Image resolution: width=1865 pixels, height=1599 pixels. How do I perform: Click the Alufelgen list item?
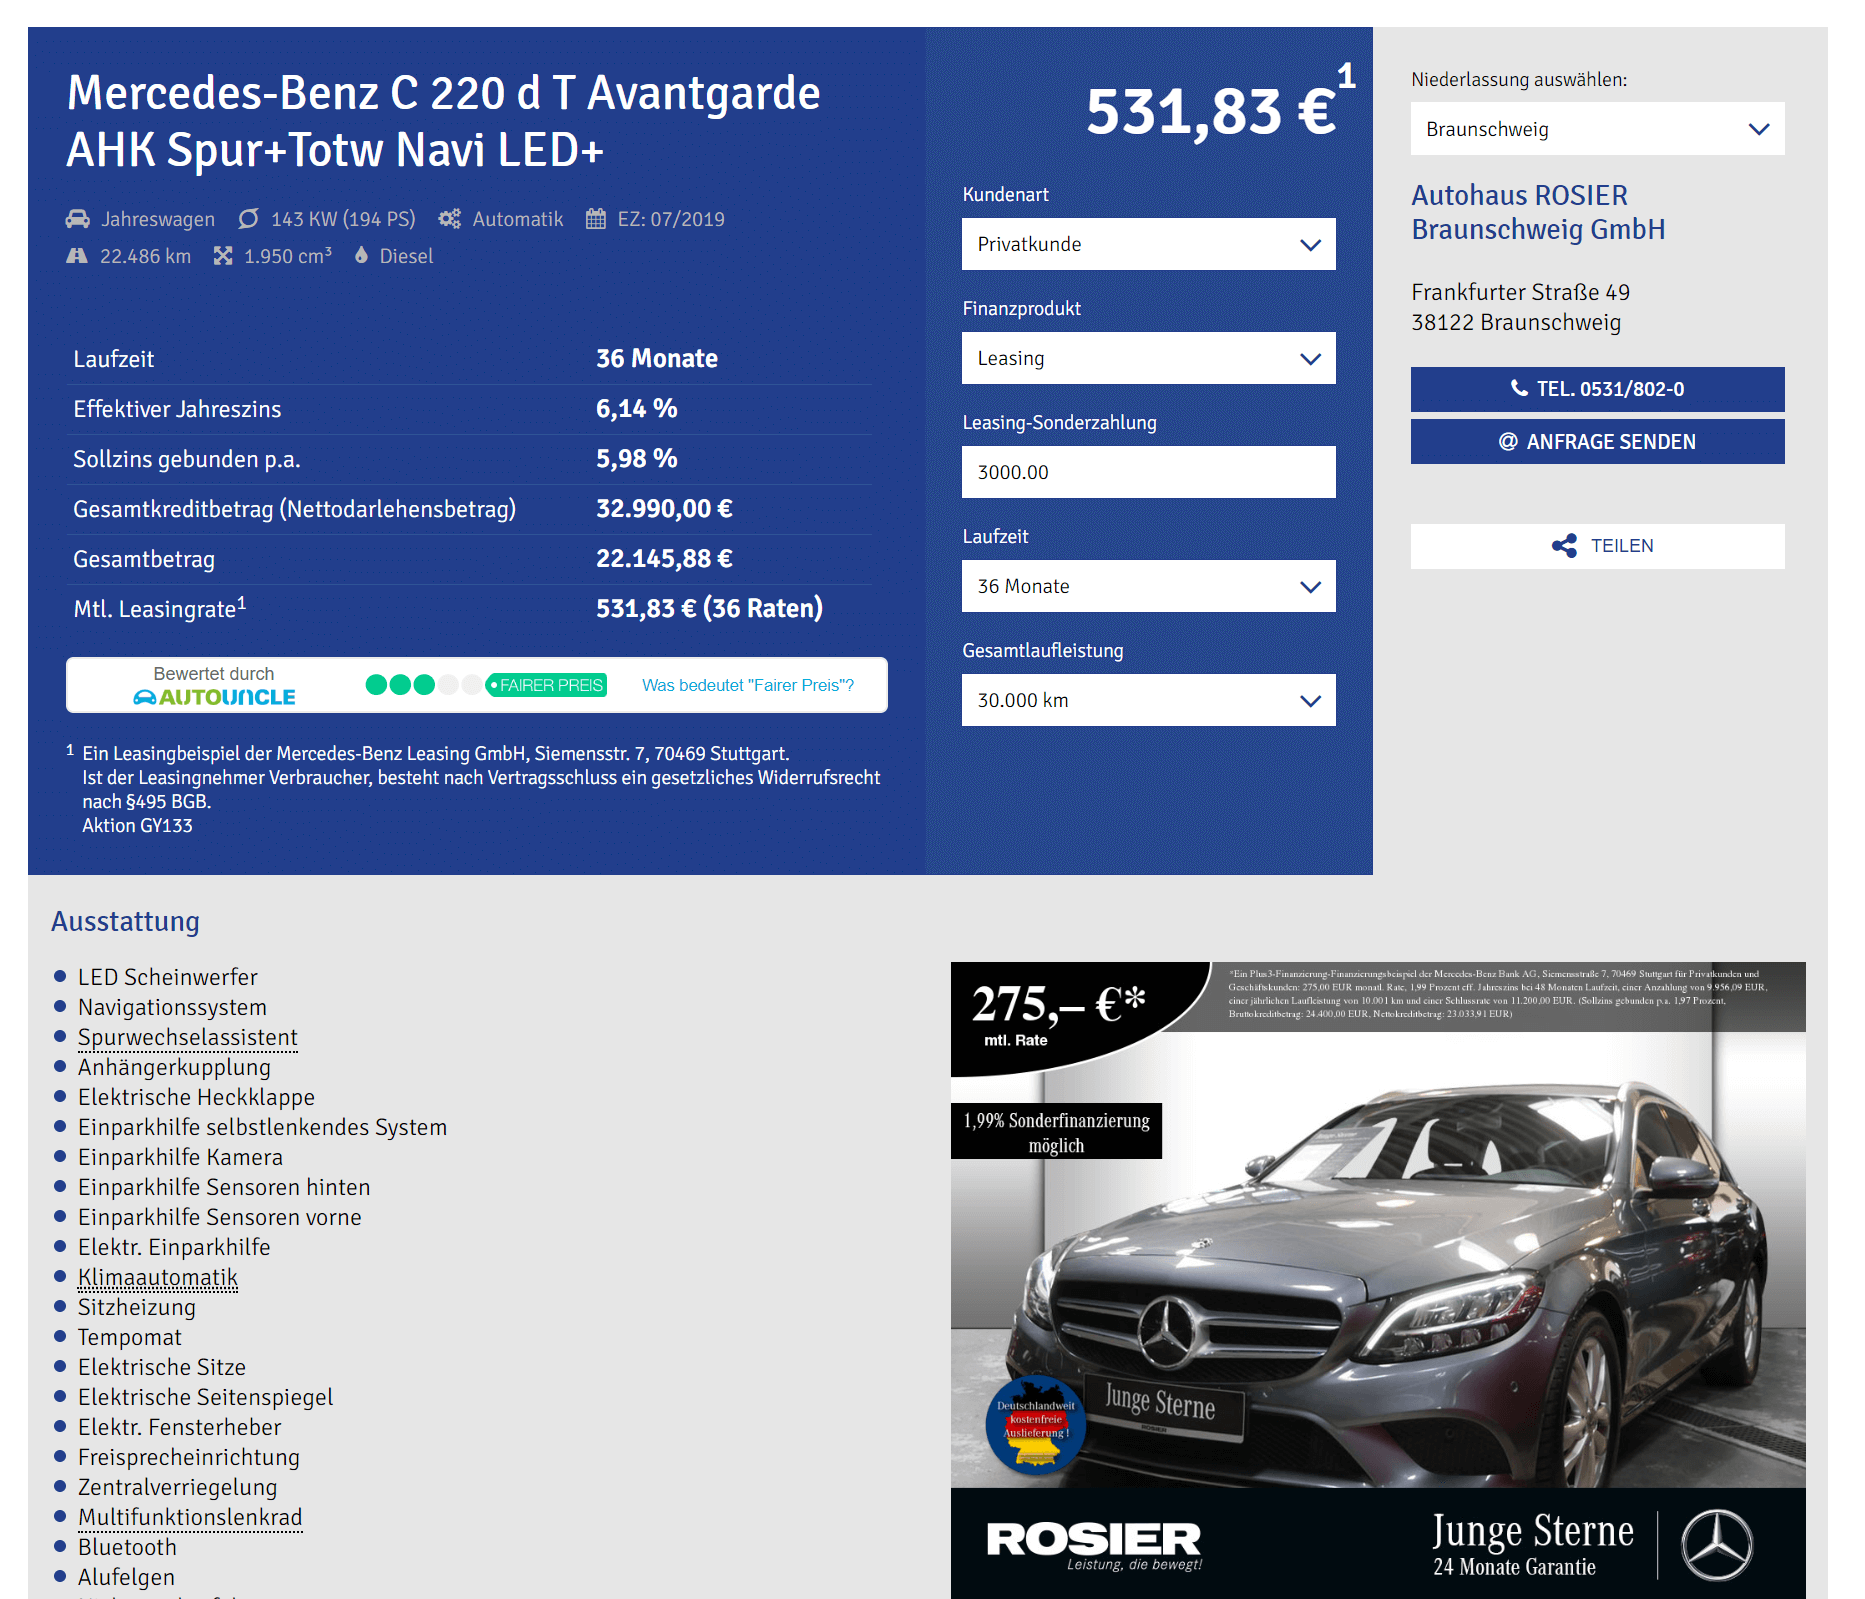coord(126,1577)
